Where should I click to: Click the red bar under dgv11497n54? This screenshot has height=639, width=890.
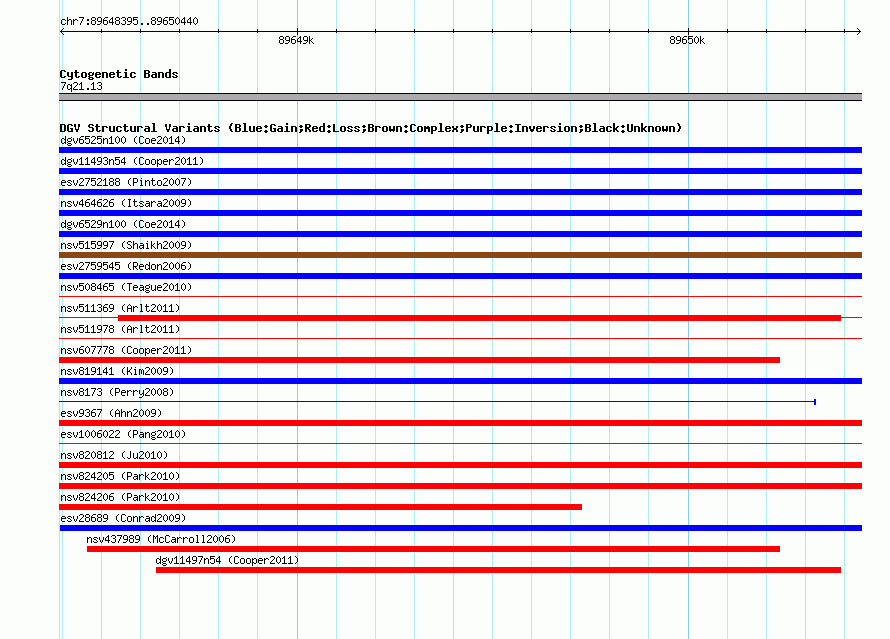(x=498, y=570)
